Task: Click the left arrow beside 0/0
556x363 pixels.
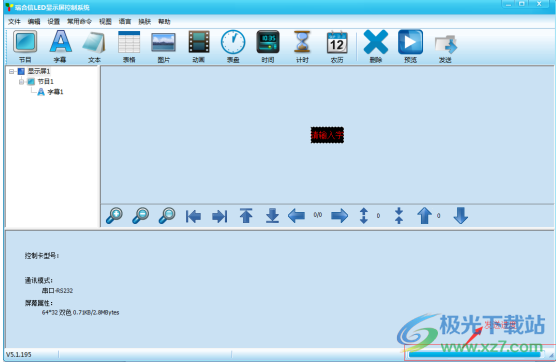Action: 296,216
